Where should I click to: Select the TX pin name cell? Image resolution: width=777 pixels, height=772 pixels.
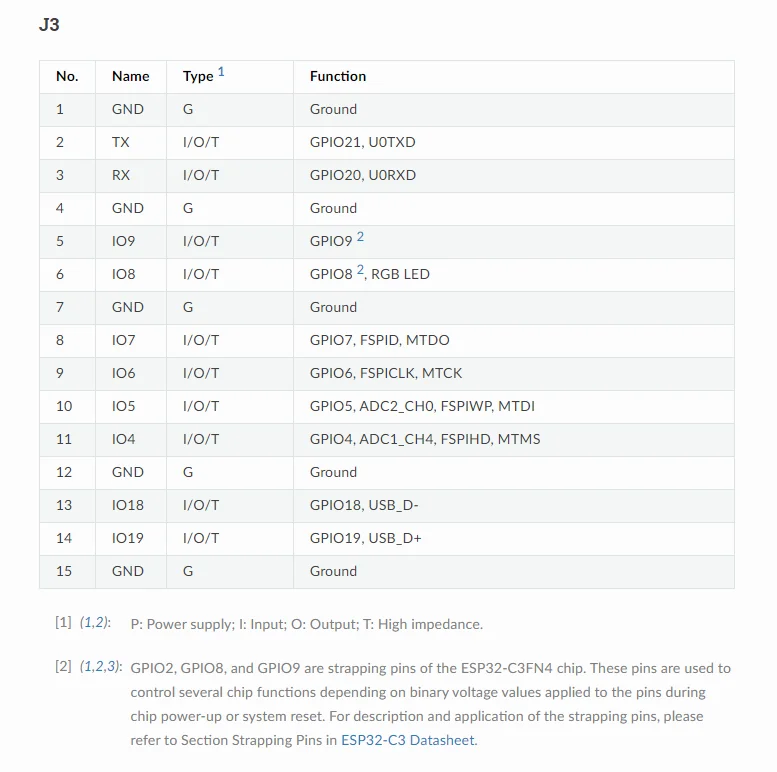click(x=121, y=142)
